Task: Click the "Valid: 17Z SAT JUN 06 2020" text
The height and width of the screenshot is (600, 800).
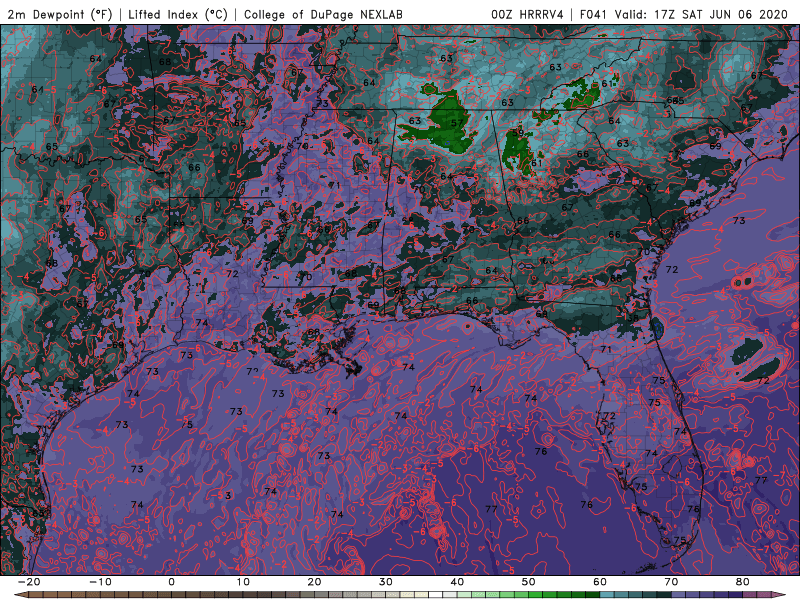Action: pyautogui.click(x=701, y=14)
